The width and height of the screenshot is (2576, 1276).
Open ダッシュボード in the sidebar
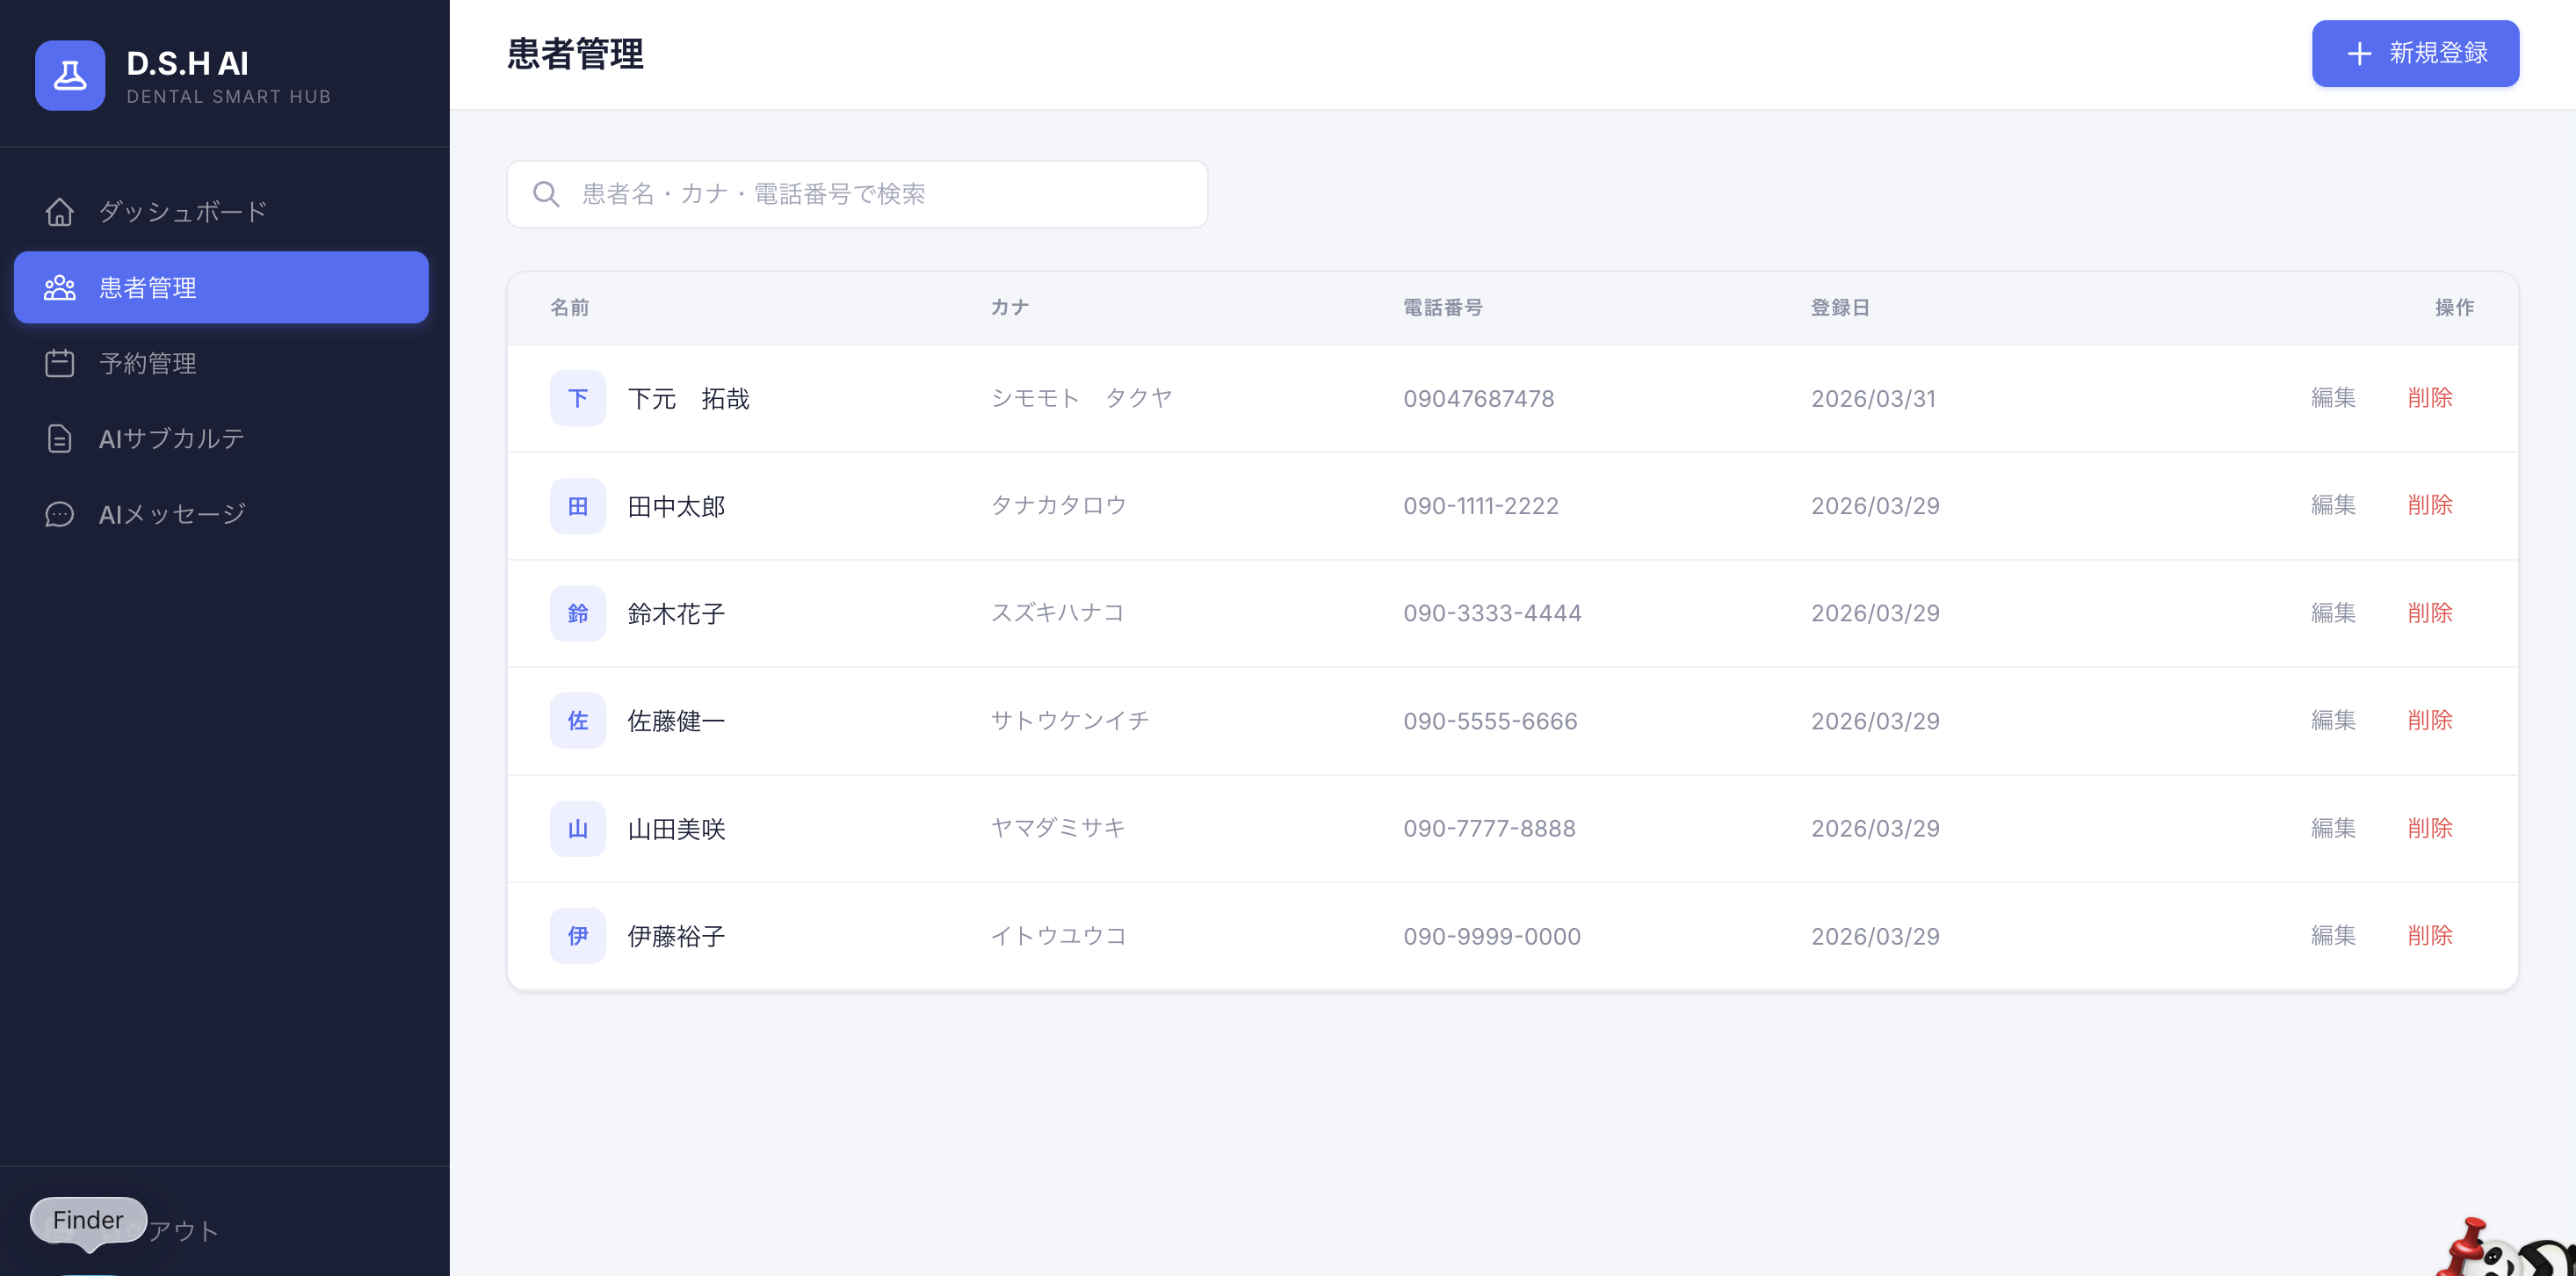coord(221,212)
